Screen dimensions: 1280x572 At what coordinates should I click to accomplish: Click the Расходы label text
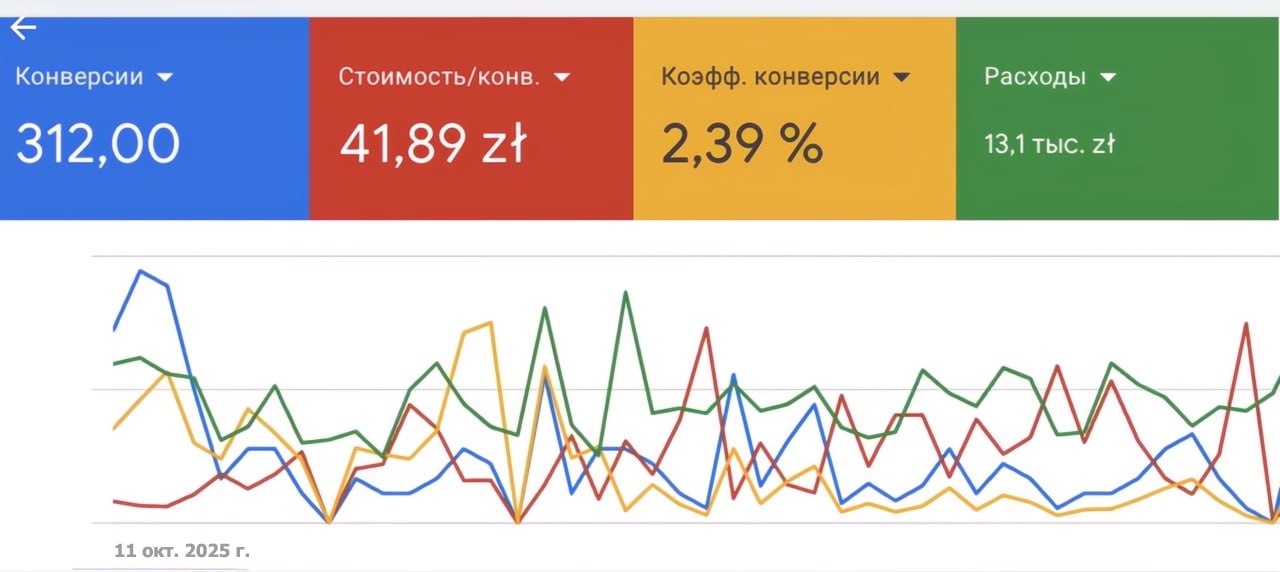(x=1035, y=77)
